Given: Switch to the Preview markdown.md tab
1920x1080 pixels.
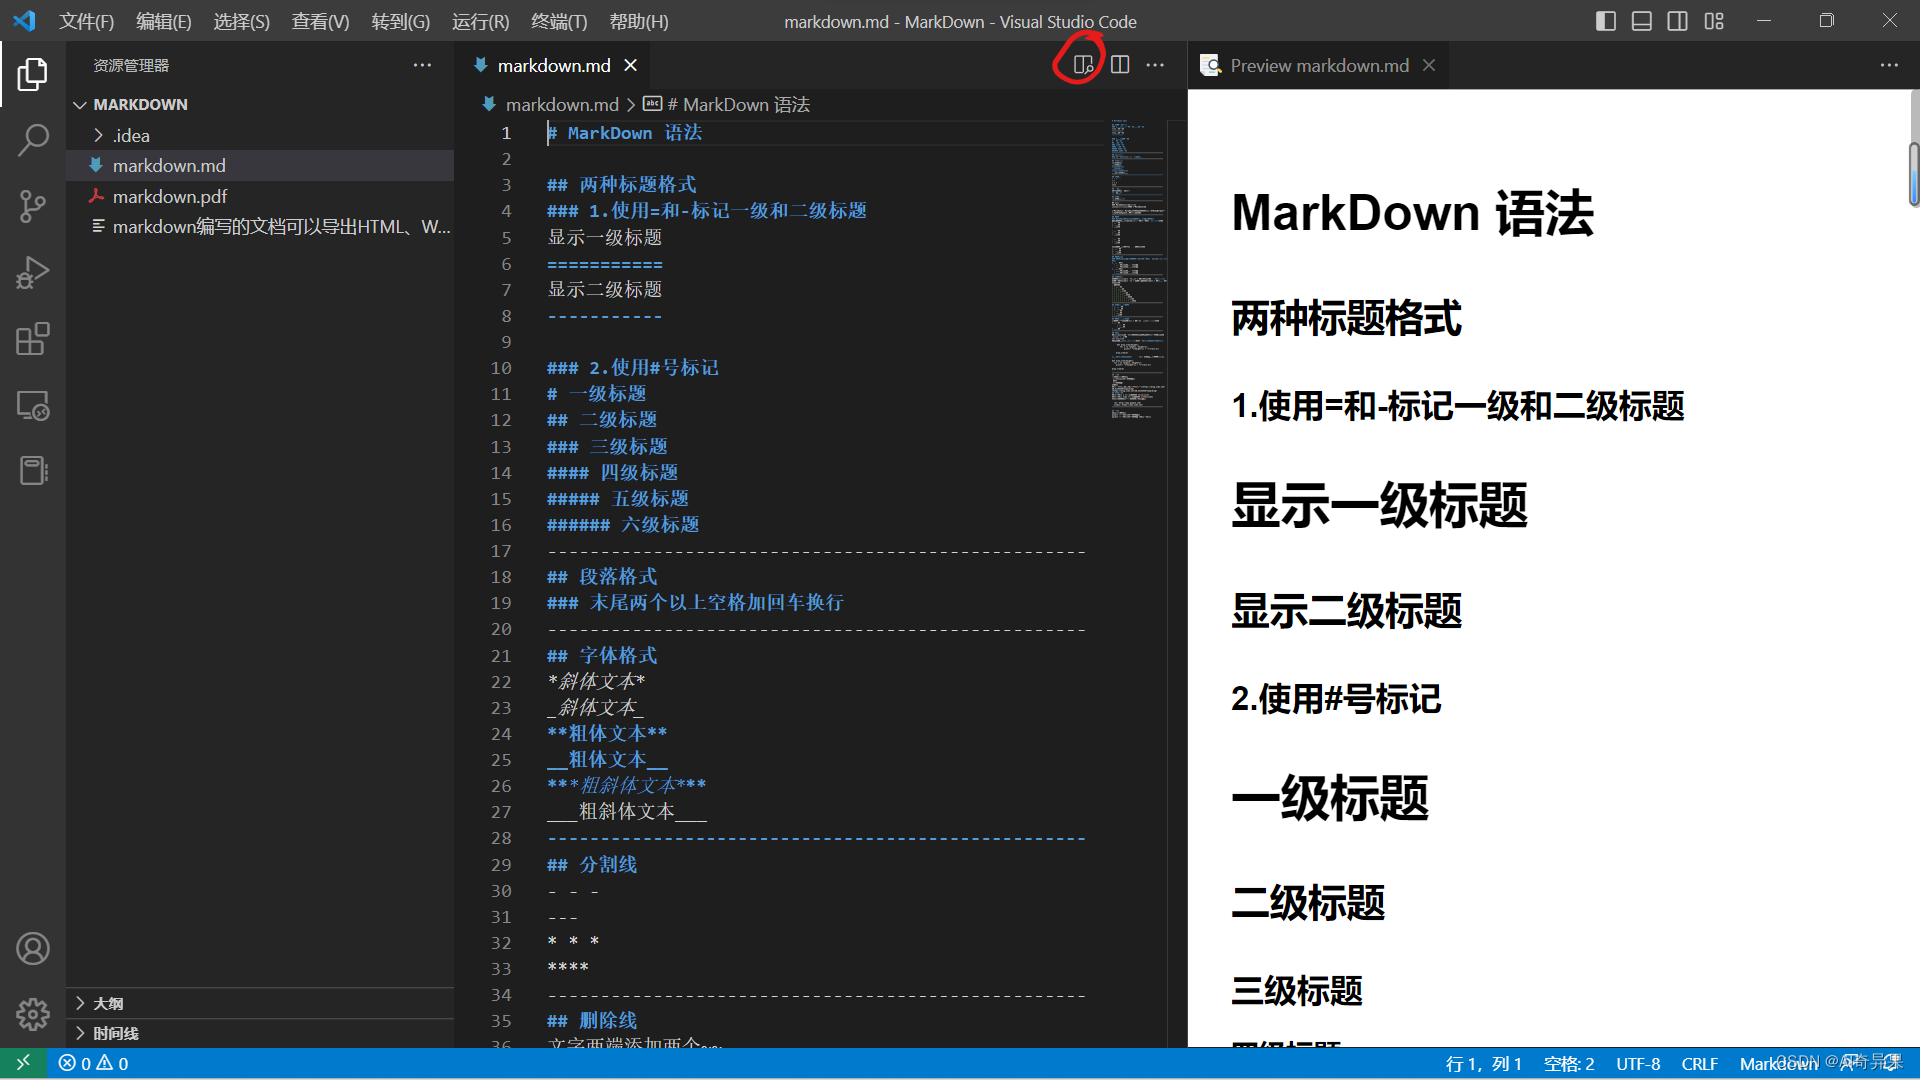Looking at the screenshot, I should [1316, 65].
